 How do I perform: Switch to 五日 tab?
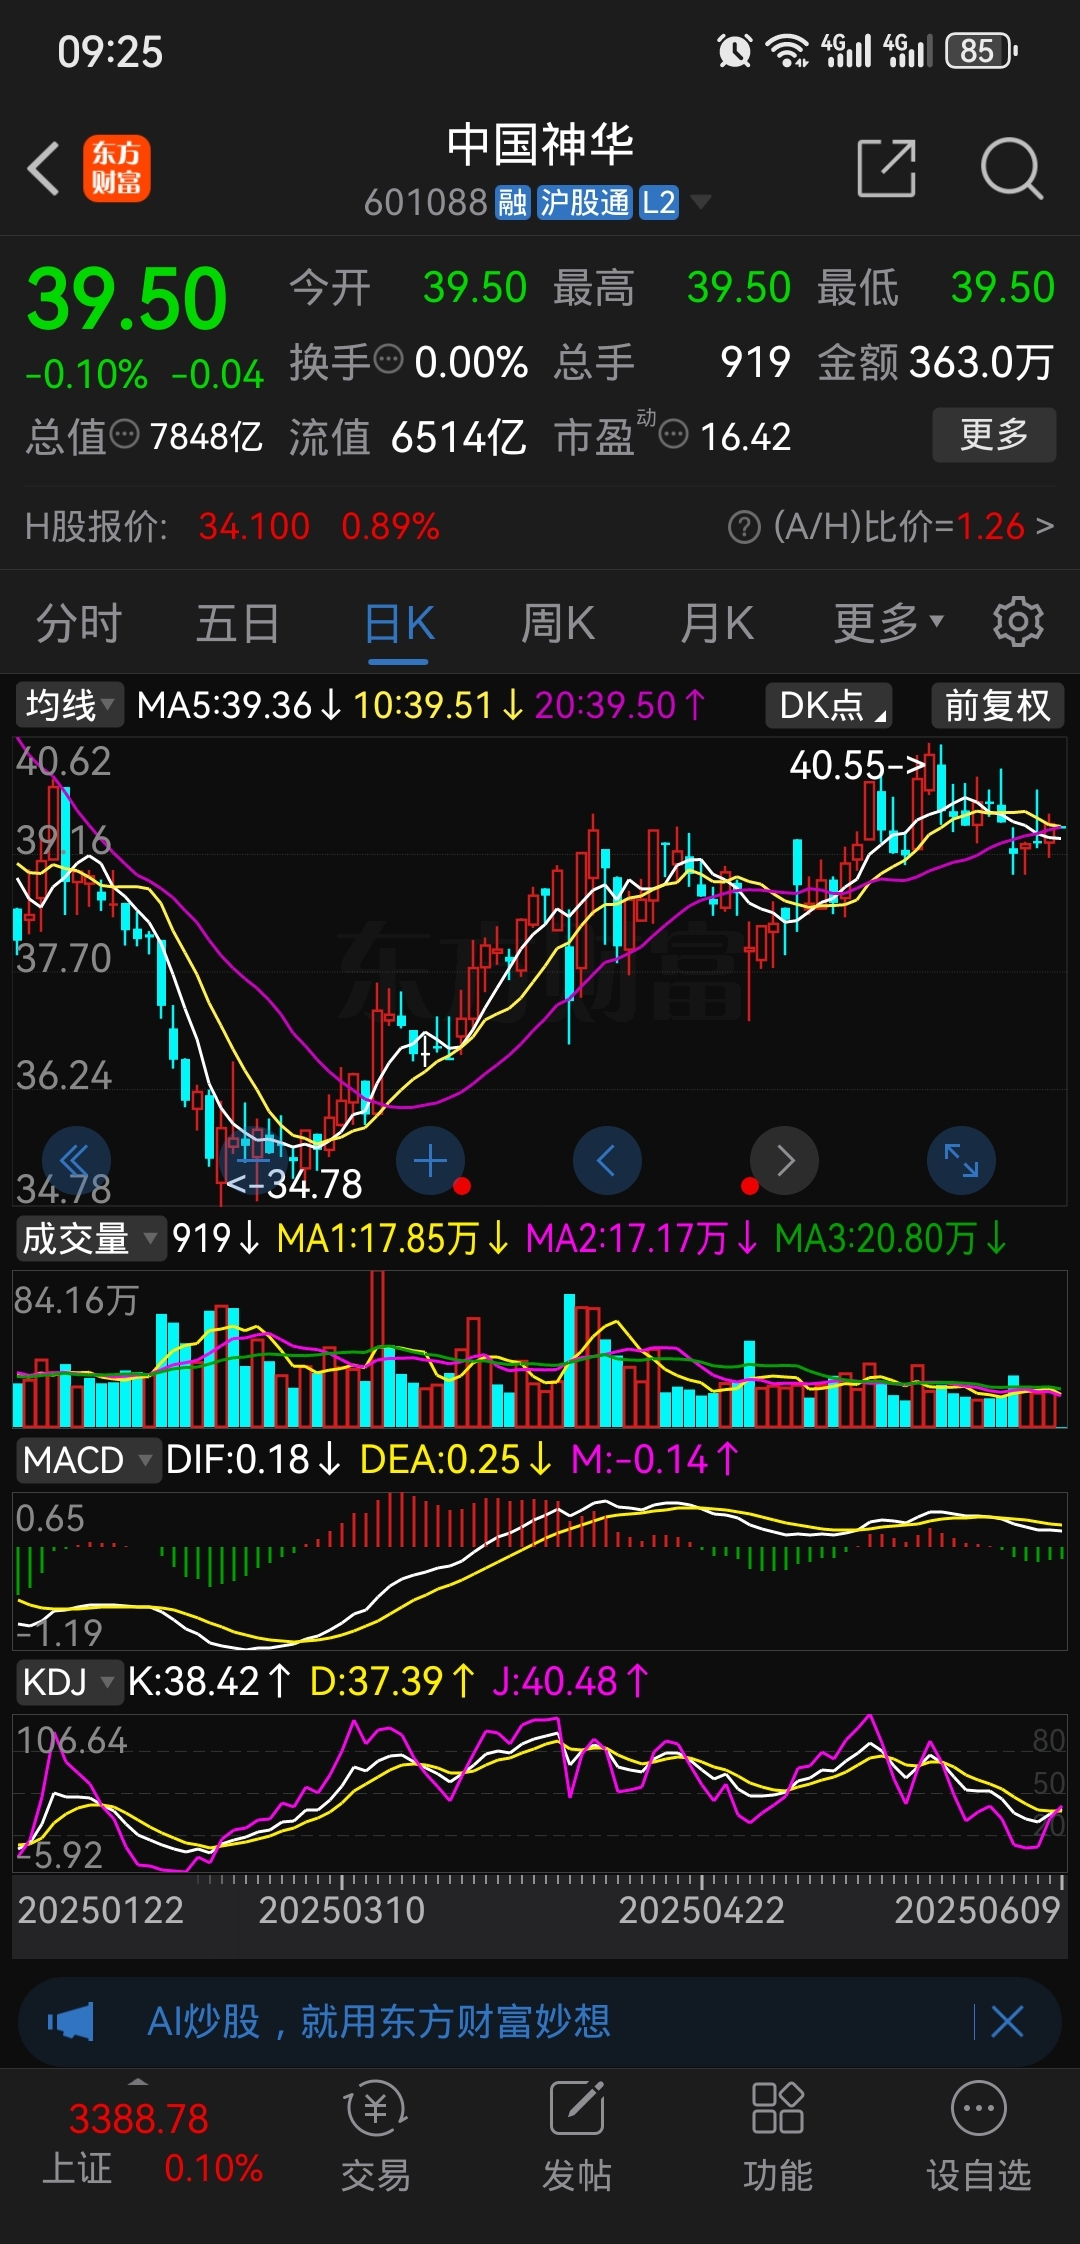(238, 623)
